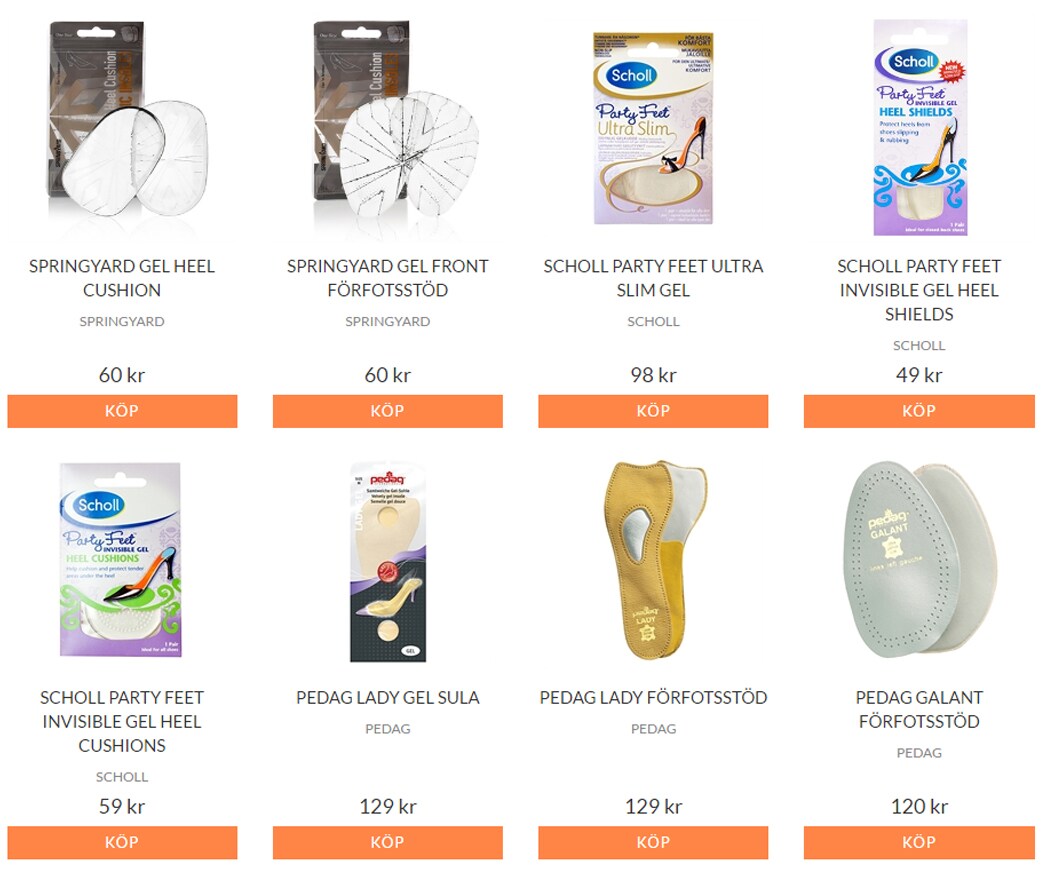This screenshot has width=1042, height=872.
Task: Open Springyard Gel Front Förfotsstöd product image
Action: 396,120
